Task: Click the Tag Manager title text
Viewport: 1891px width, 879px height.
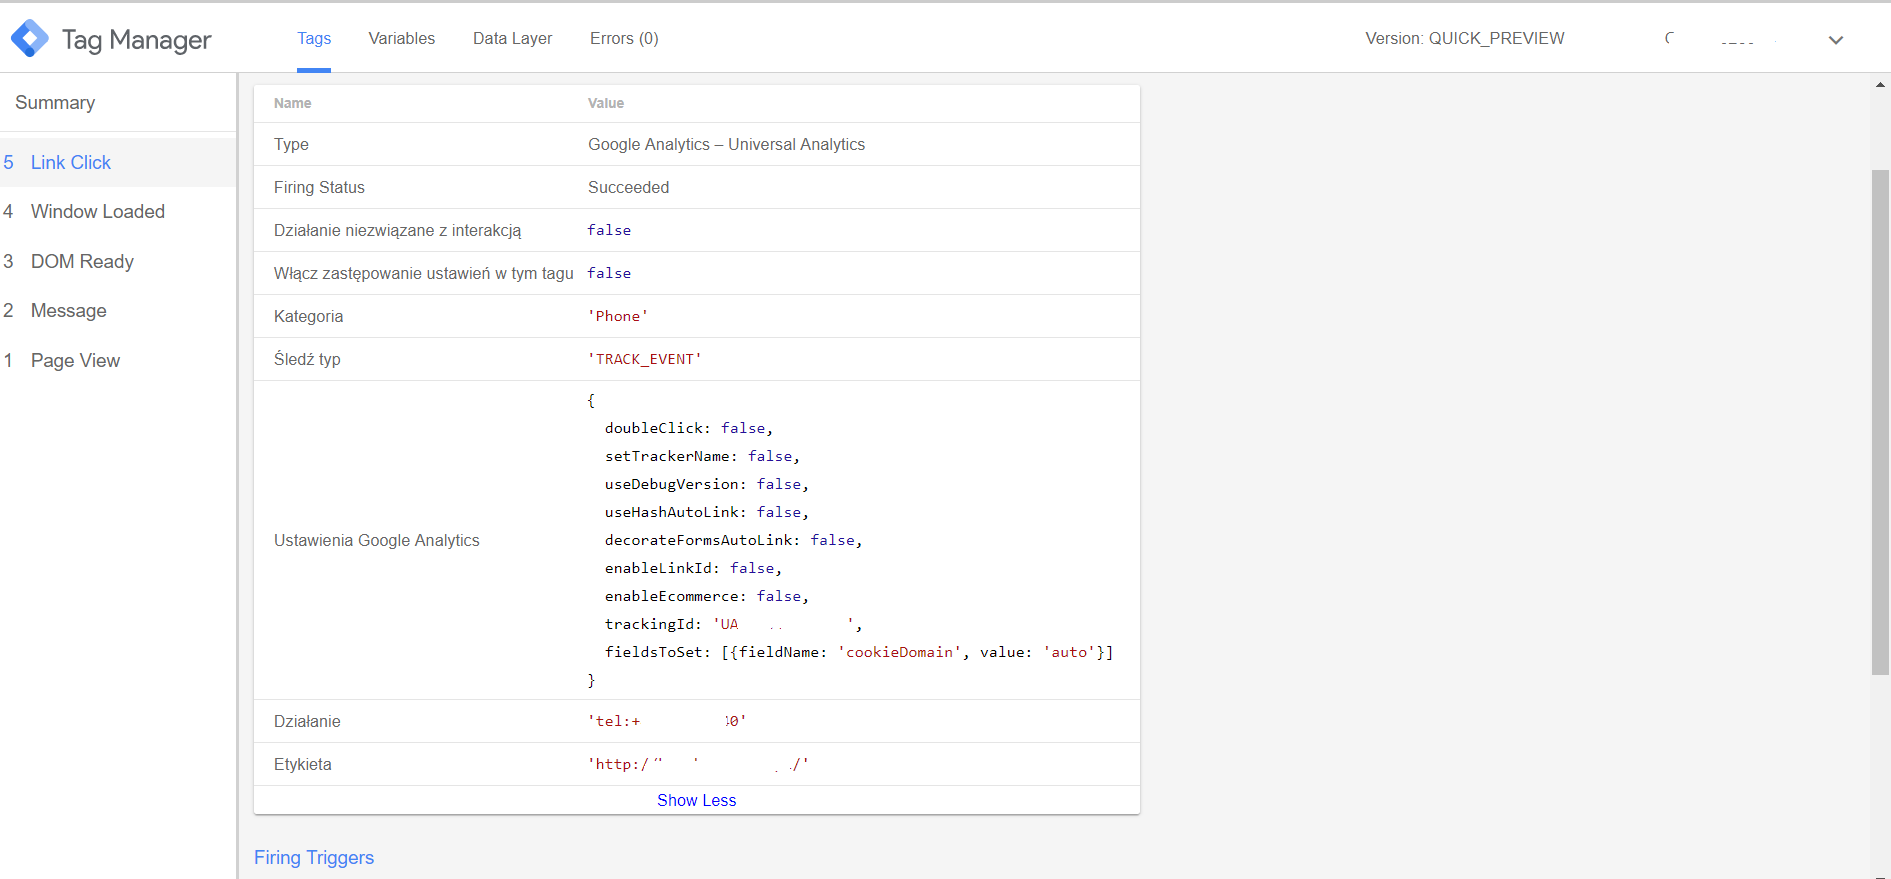Action: point(137,39)
